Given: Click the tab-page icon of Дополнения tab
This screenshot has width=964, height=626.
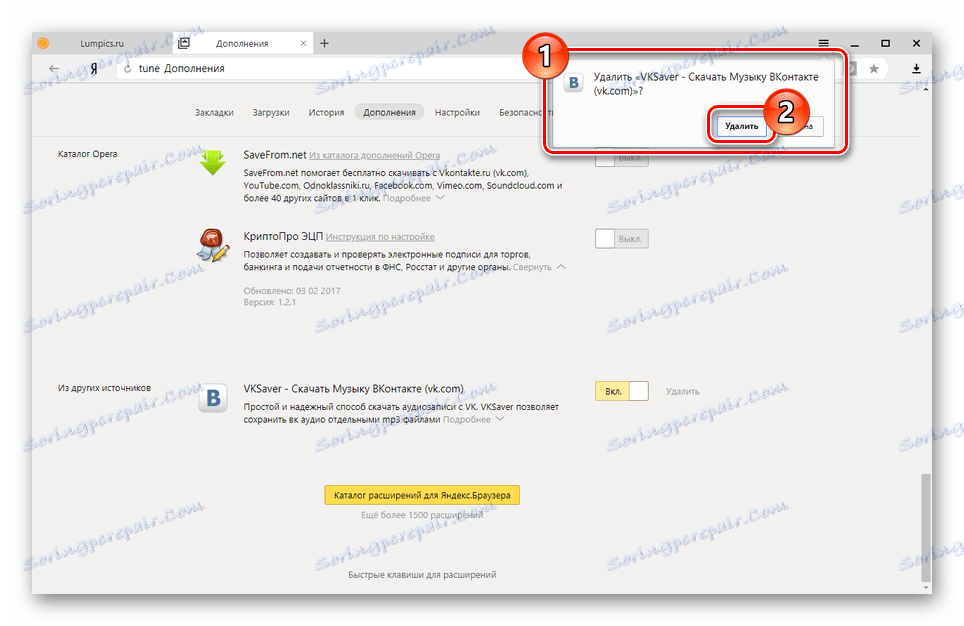Looking at the screenshot, I should (184, 42).
